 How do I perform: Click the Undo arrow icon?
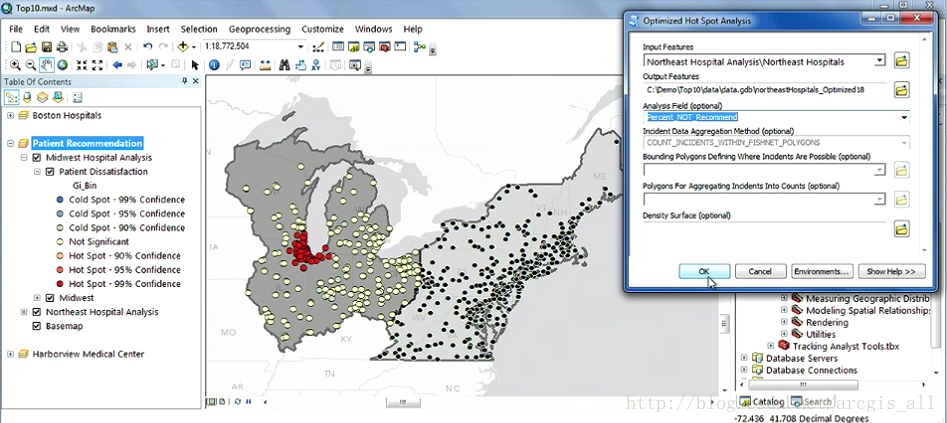tap(148, 47)
